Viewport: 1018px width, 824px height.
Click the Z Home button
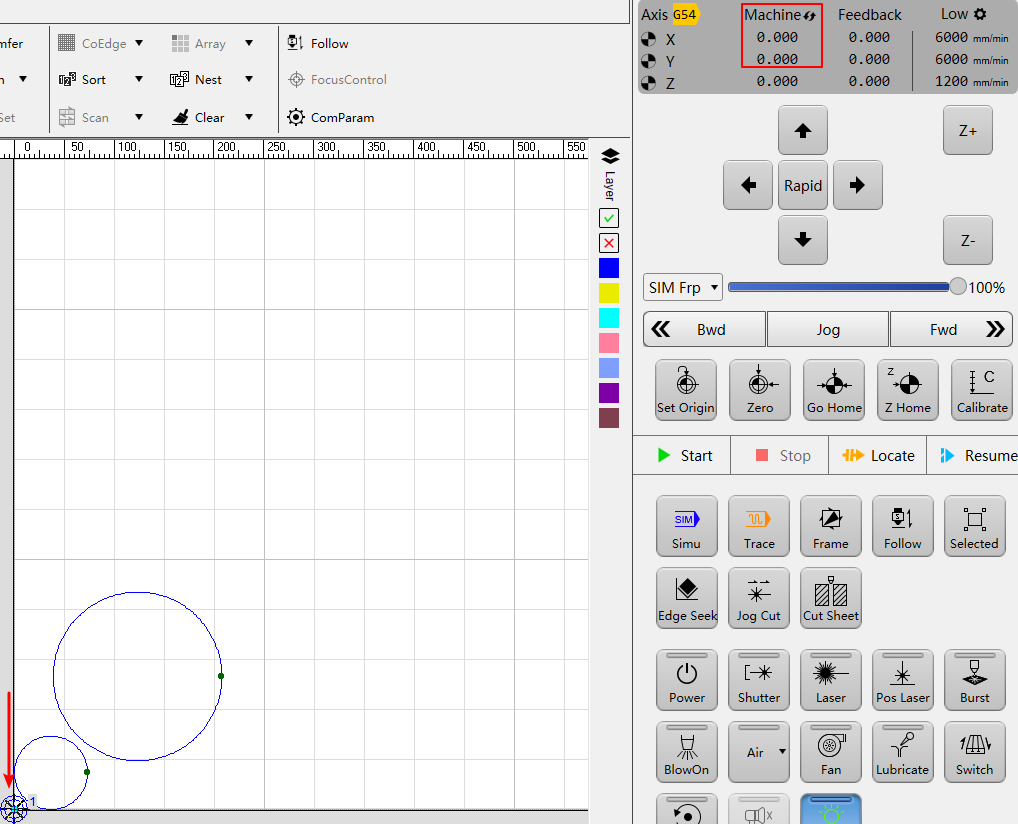(x=908, y=390)
